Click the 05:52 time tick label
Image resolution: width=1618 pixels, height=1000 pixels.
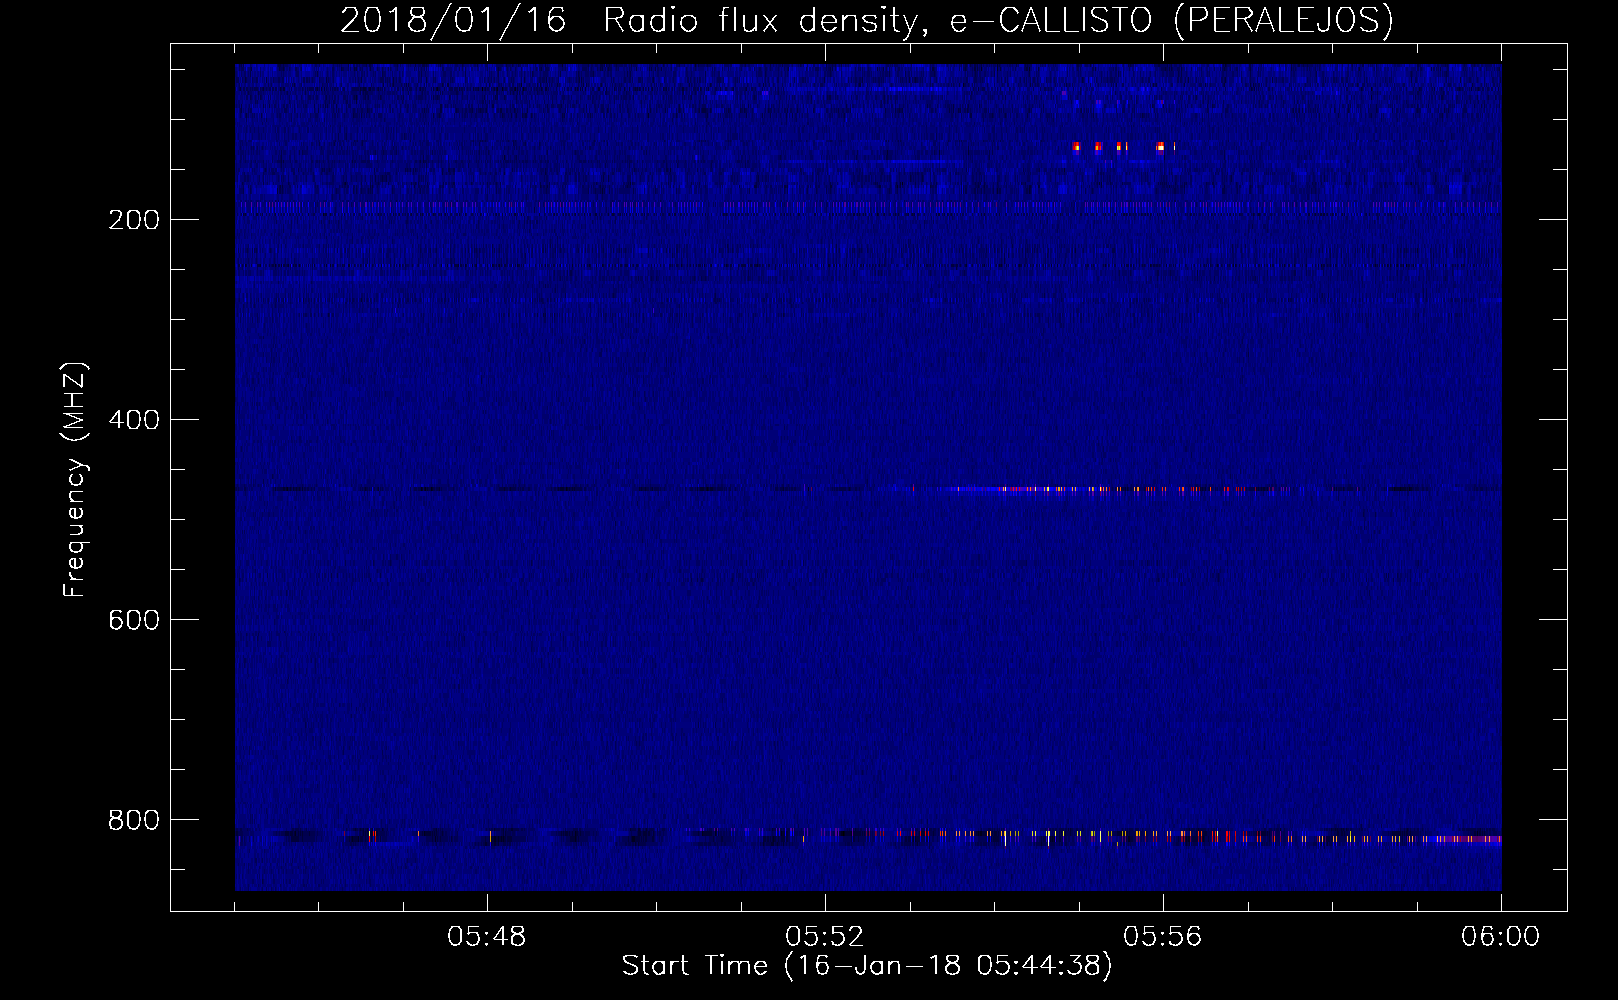tap(825, 937)
